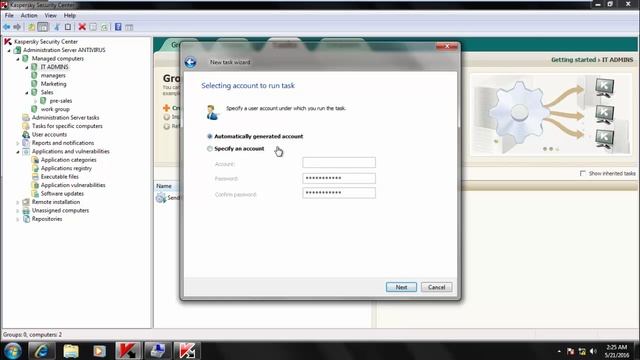The height and width of the screenshot is (360, 640).
Task: Click the volume speaker tray icon
Action: click(x=593, y=351)
